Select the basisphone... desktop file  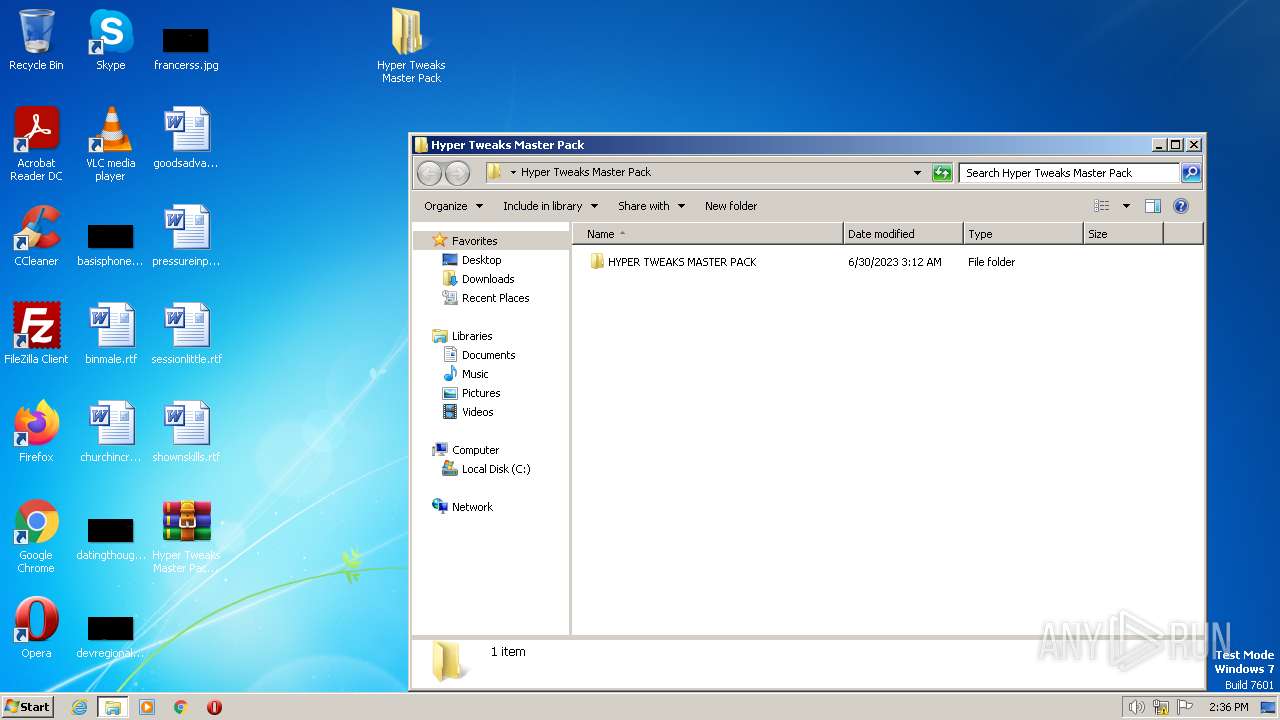tap(110, 244)
